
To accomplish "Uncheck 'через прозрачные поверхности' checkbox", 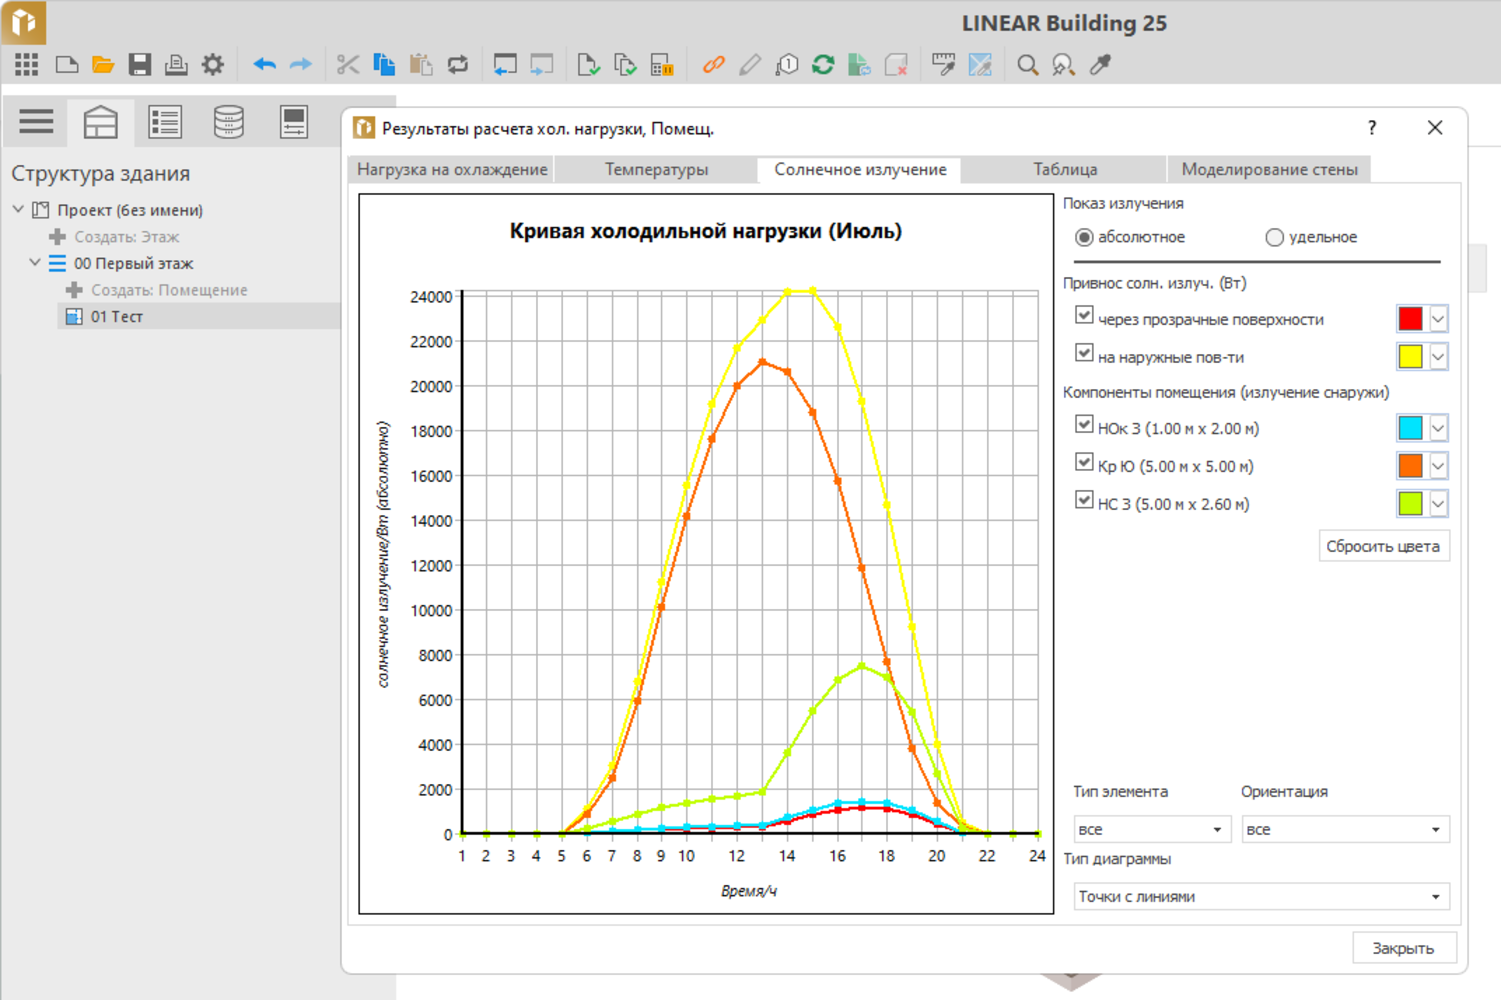I will tap(1084, 315).
